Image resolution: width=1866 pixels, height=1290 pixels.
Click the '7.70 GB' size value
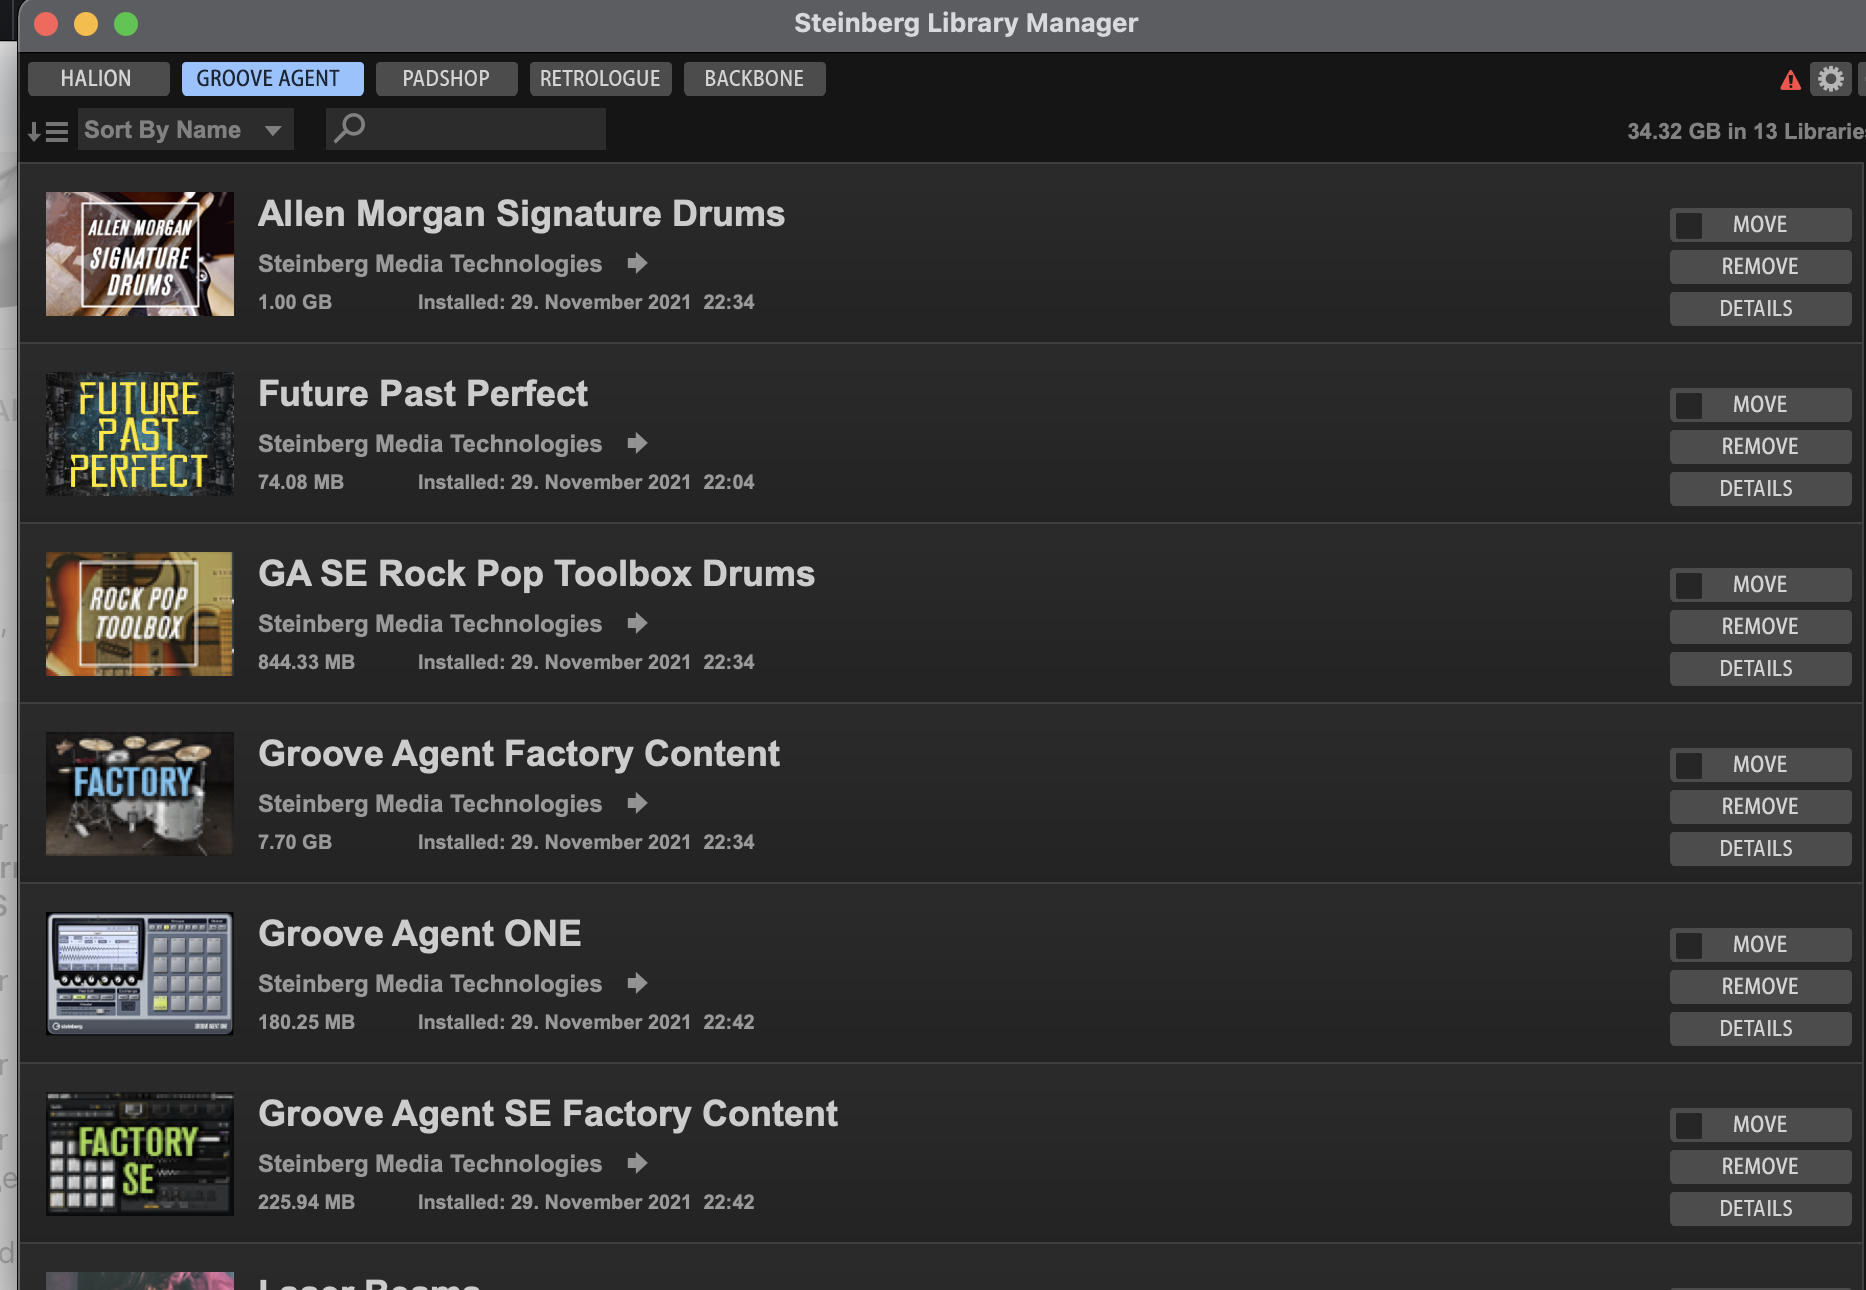tap(295, 842)
